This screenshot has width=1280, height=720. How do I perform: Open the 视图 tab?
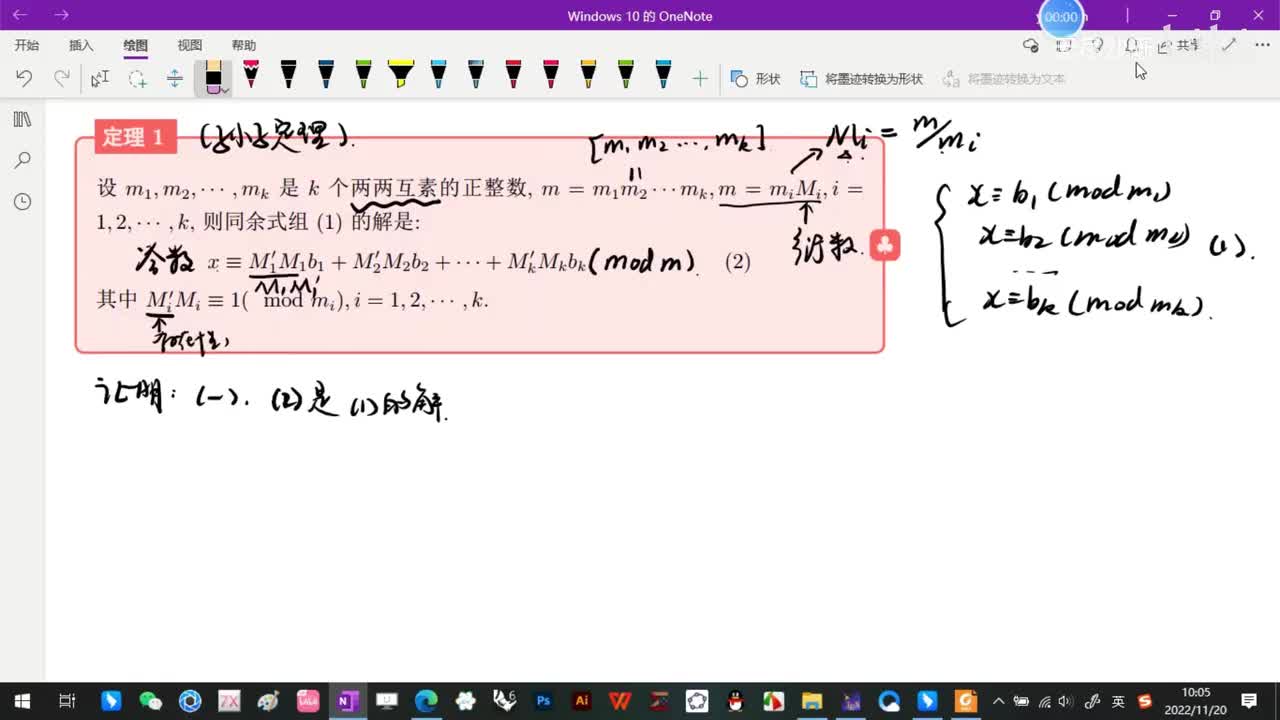189,45
